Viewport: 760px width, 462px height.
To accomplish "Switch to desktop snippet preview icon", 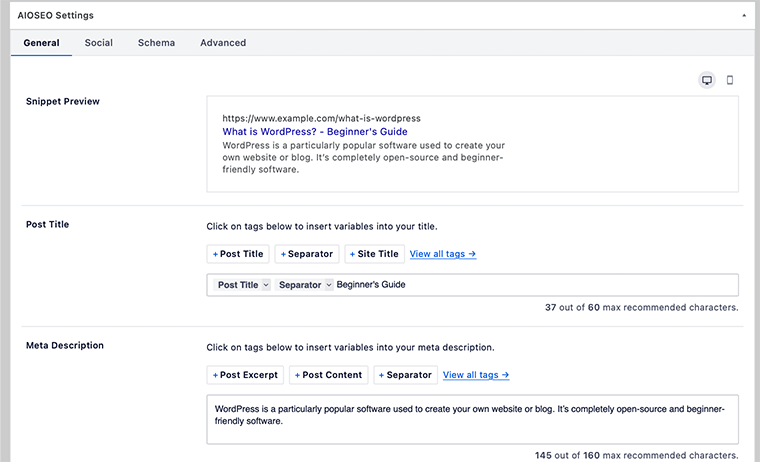I will [707, 80].
